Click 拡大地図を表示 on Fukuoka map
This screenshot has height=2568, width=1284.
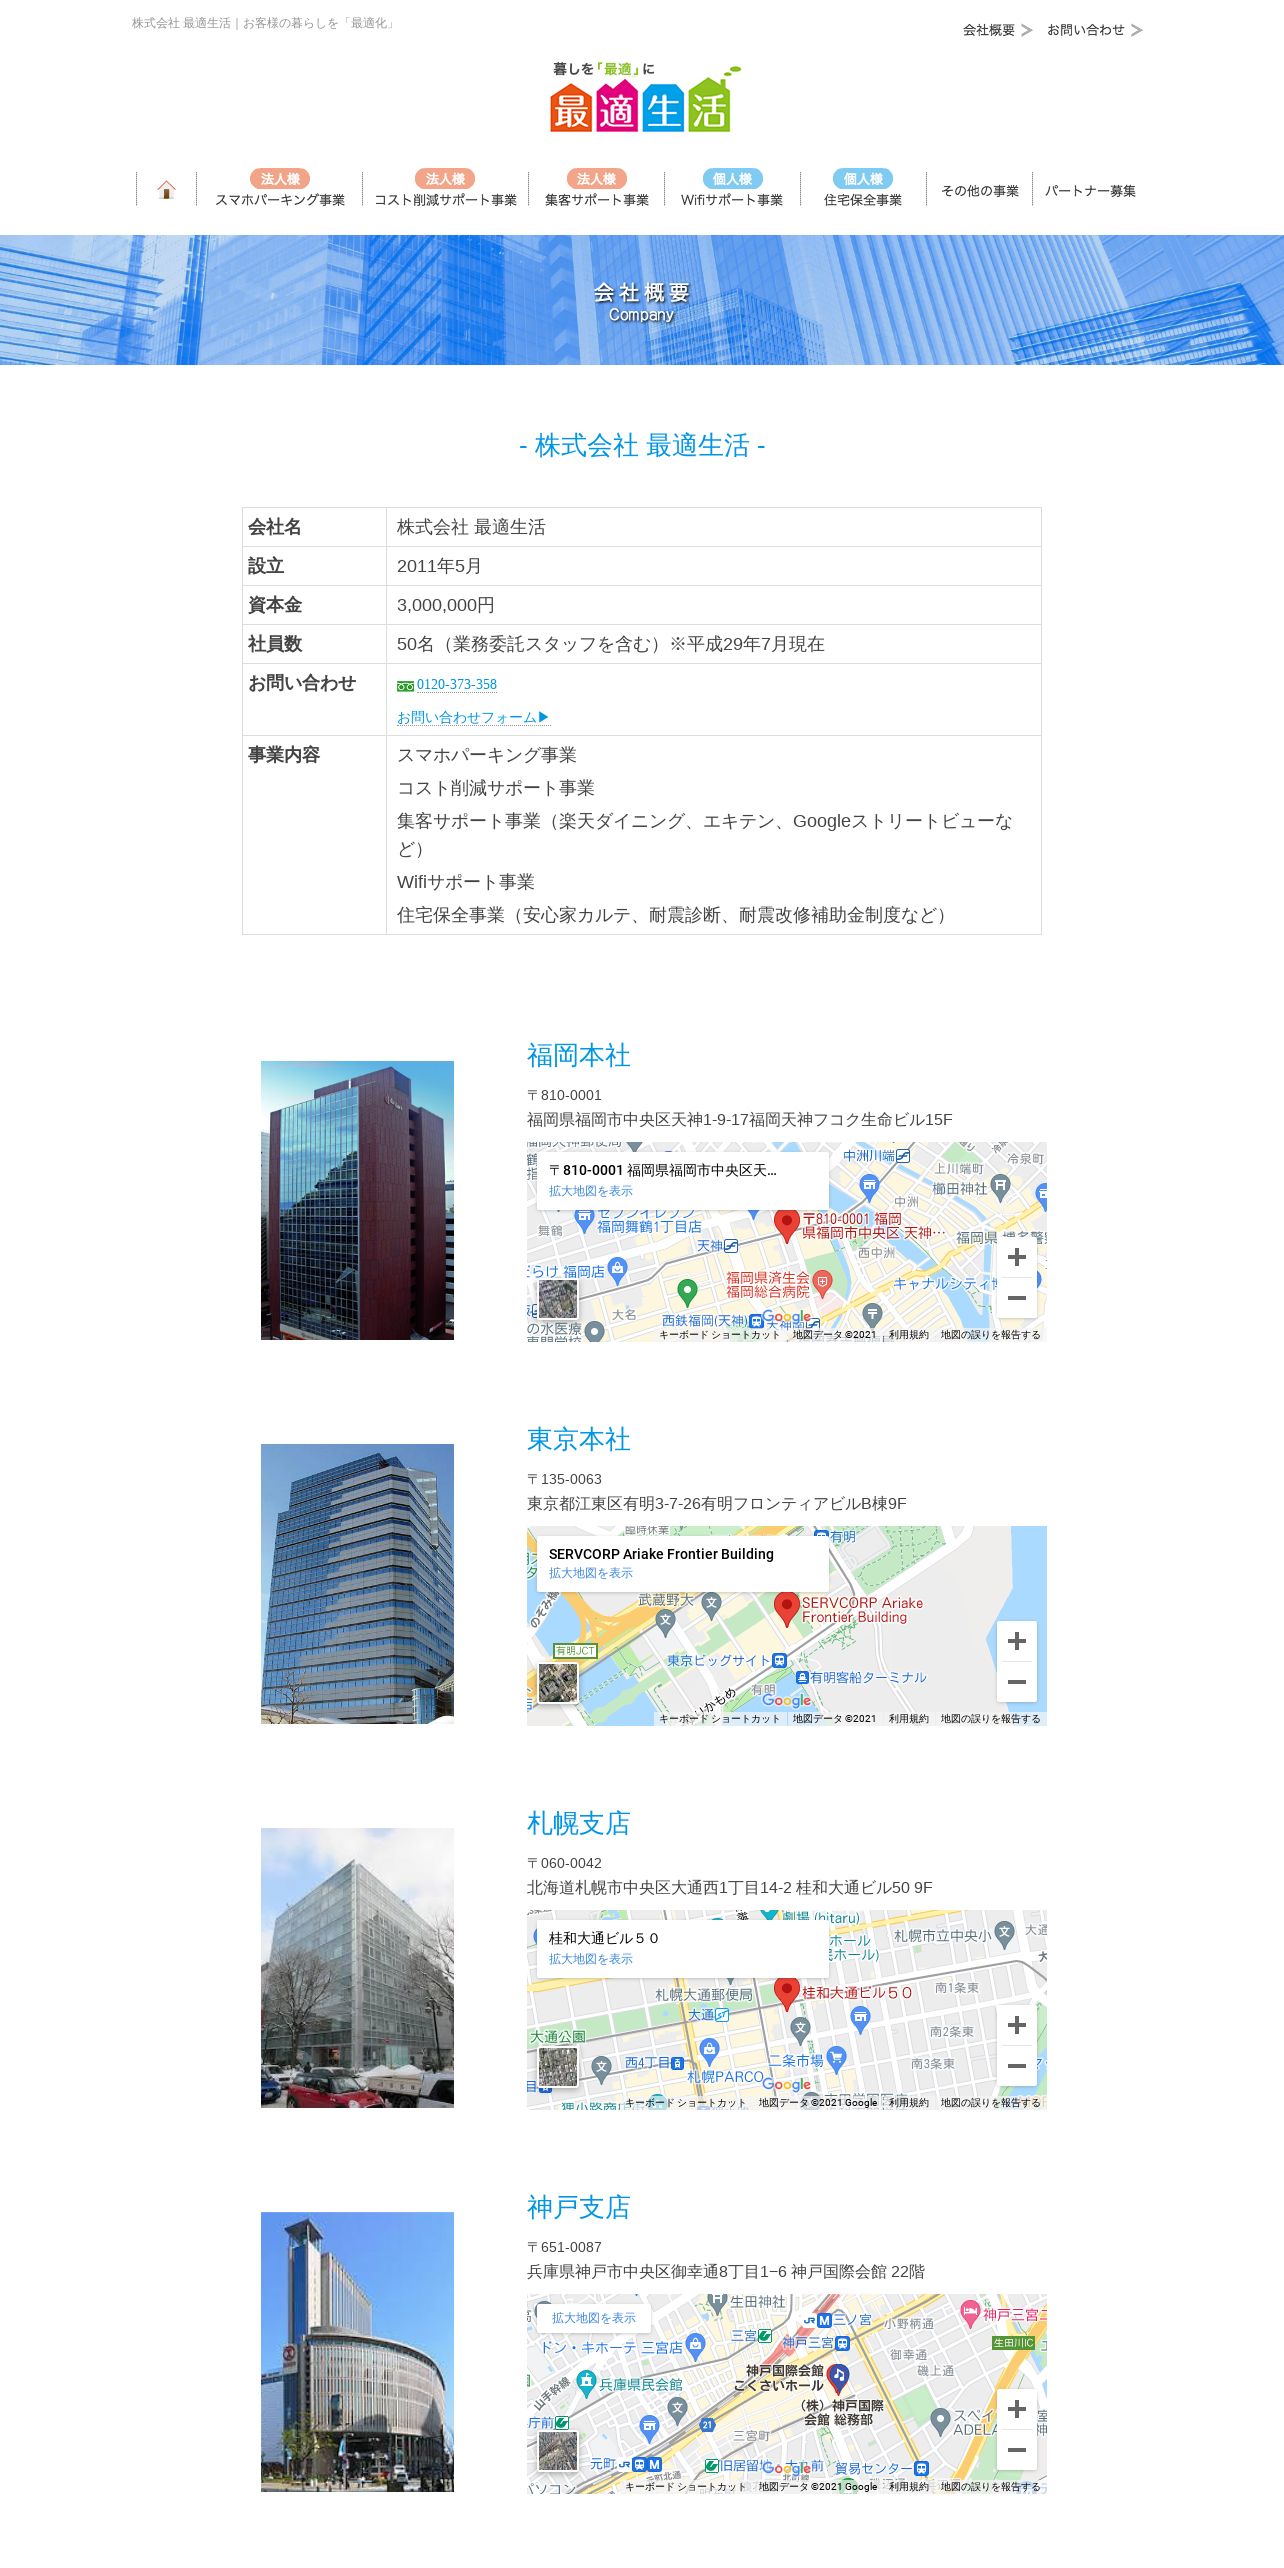[590, 1191]
